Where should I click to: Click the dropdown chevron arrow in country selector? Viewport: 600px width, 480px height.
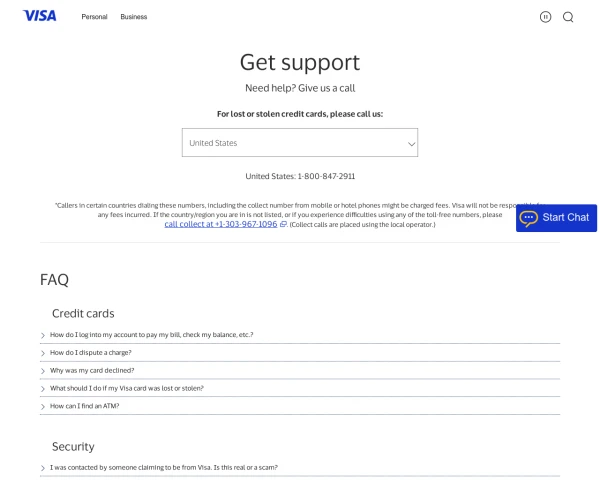coord(411,144)
